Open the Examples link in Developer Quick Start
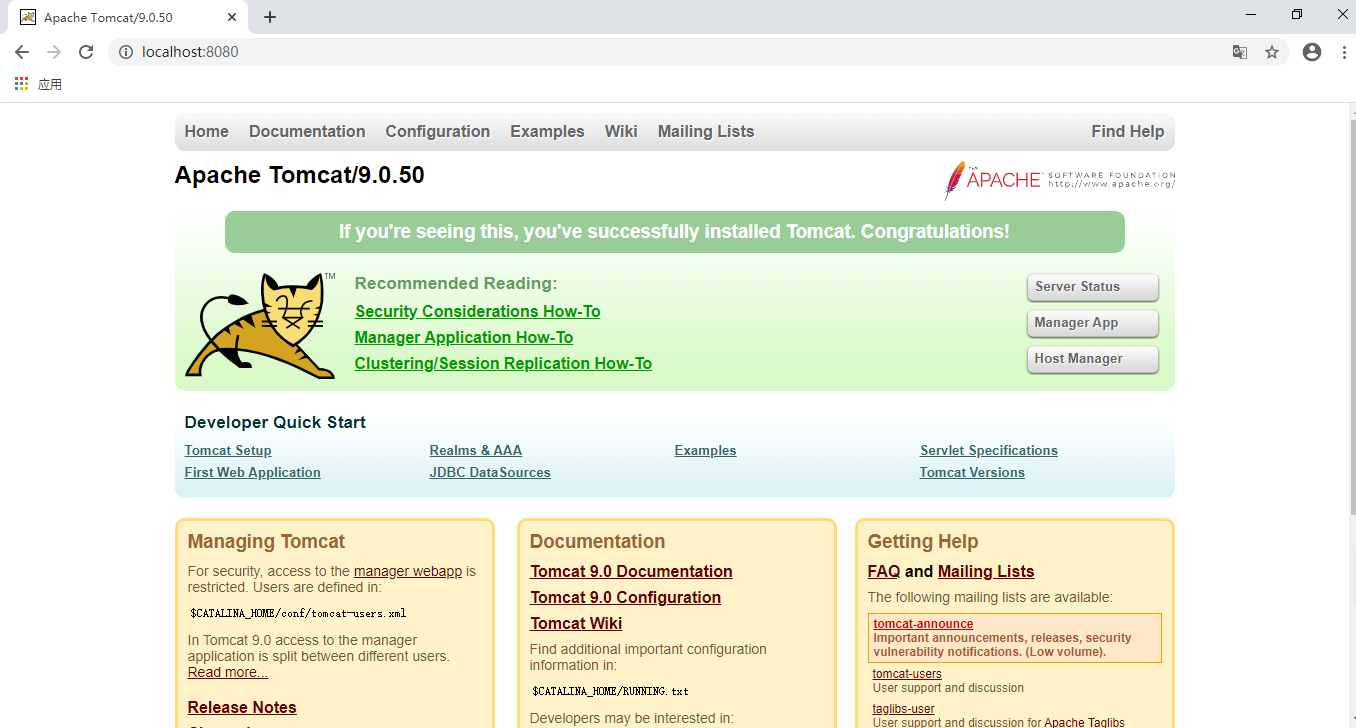 (706, 450)
